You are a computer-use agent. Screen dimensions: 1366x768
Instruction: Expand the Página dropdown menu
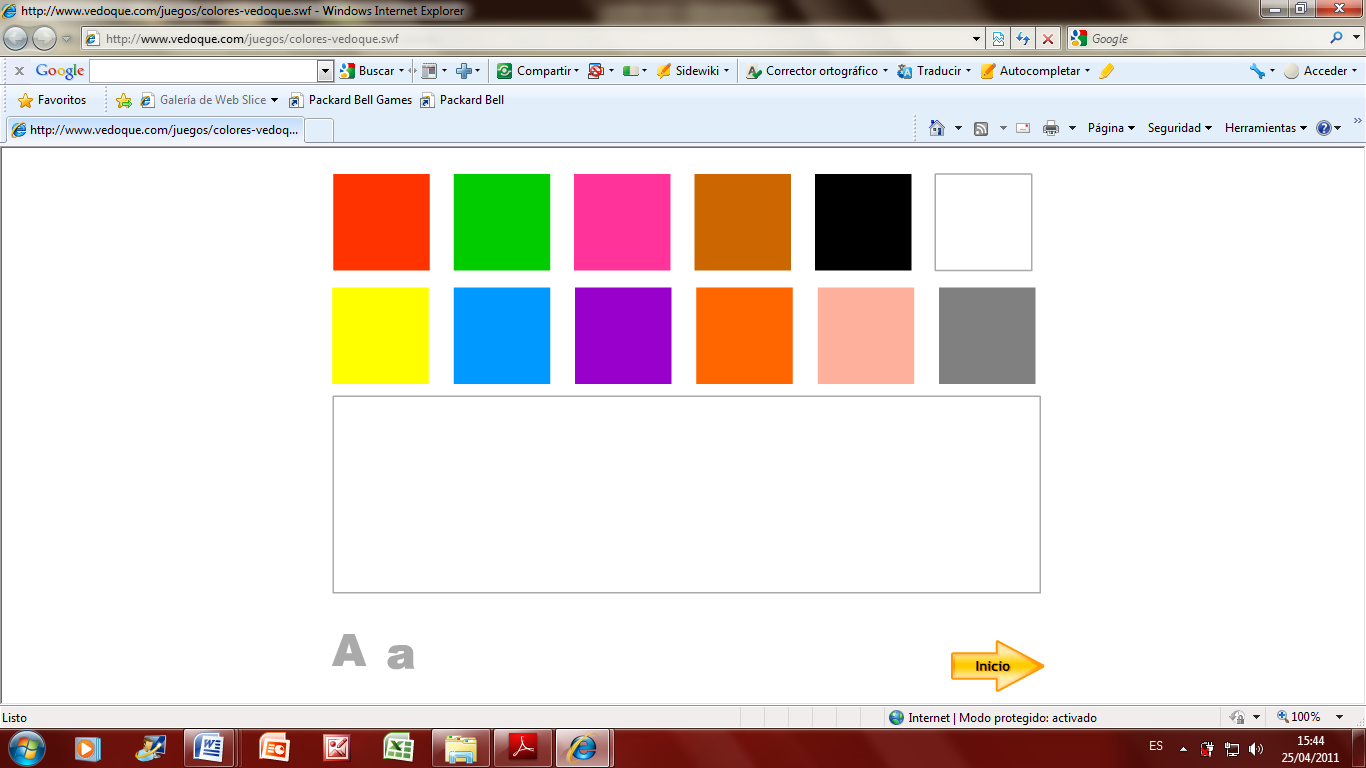(x=1111, y=128)
